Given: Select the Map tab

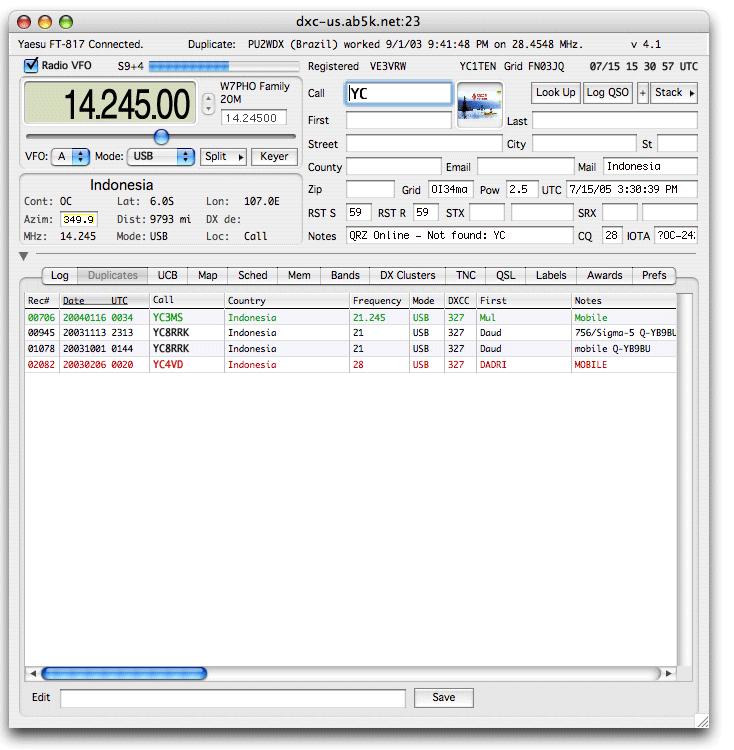Looking at the screenshot, I should point(207,275).
